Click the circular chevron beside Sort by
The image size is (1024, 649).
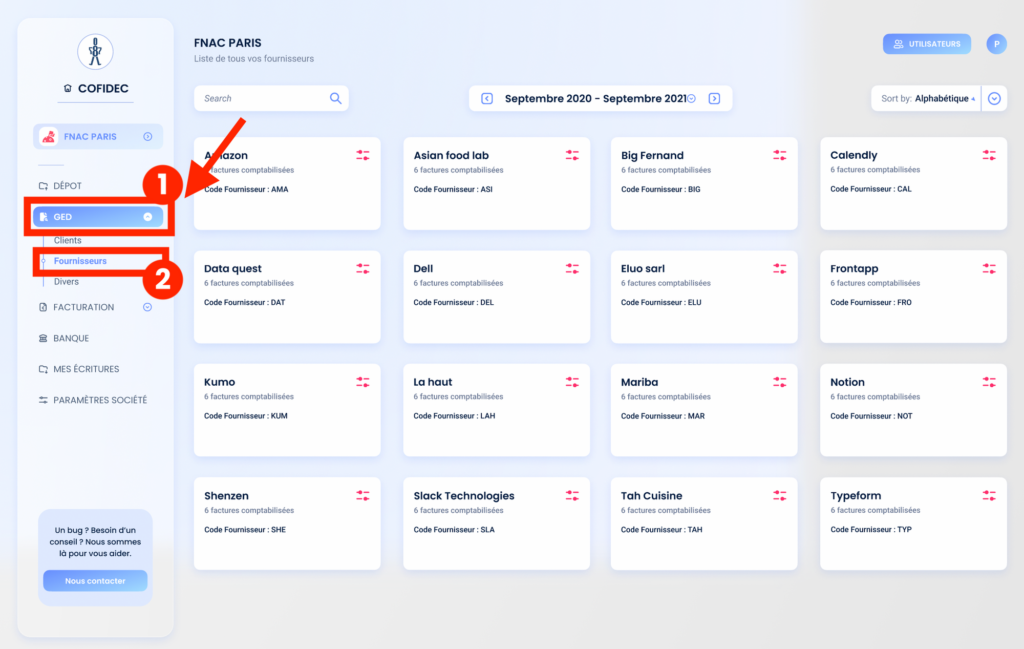pos(995,99)
